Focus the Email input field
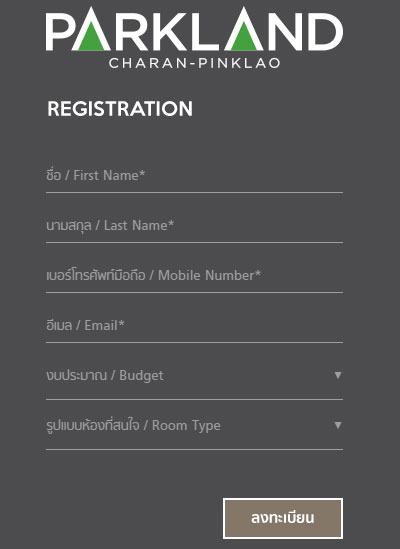This screenshot has height=549, width=400. 194,327
